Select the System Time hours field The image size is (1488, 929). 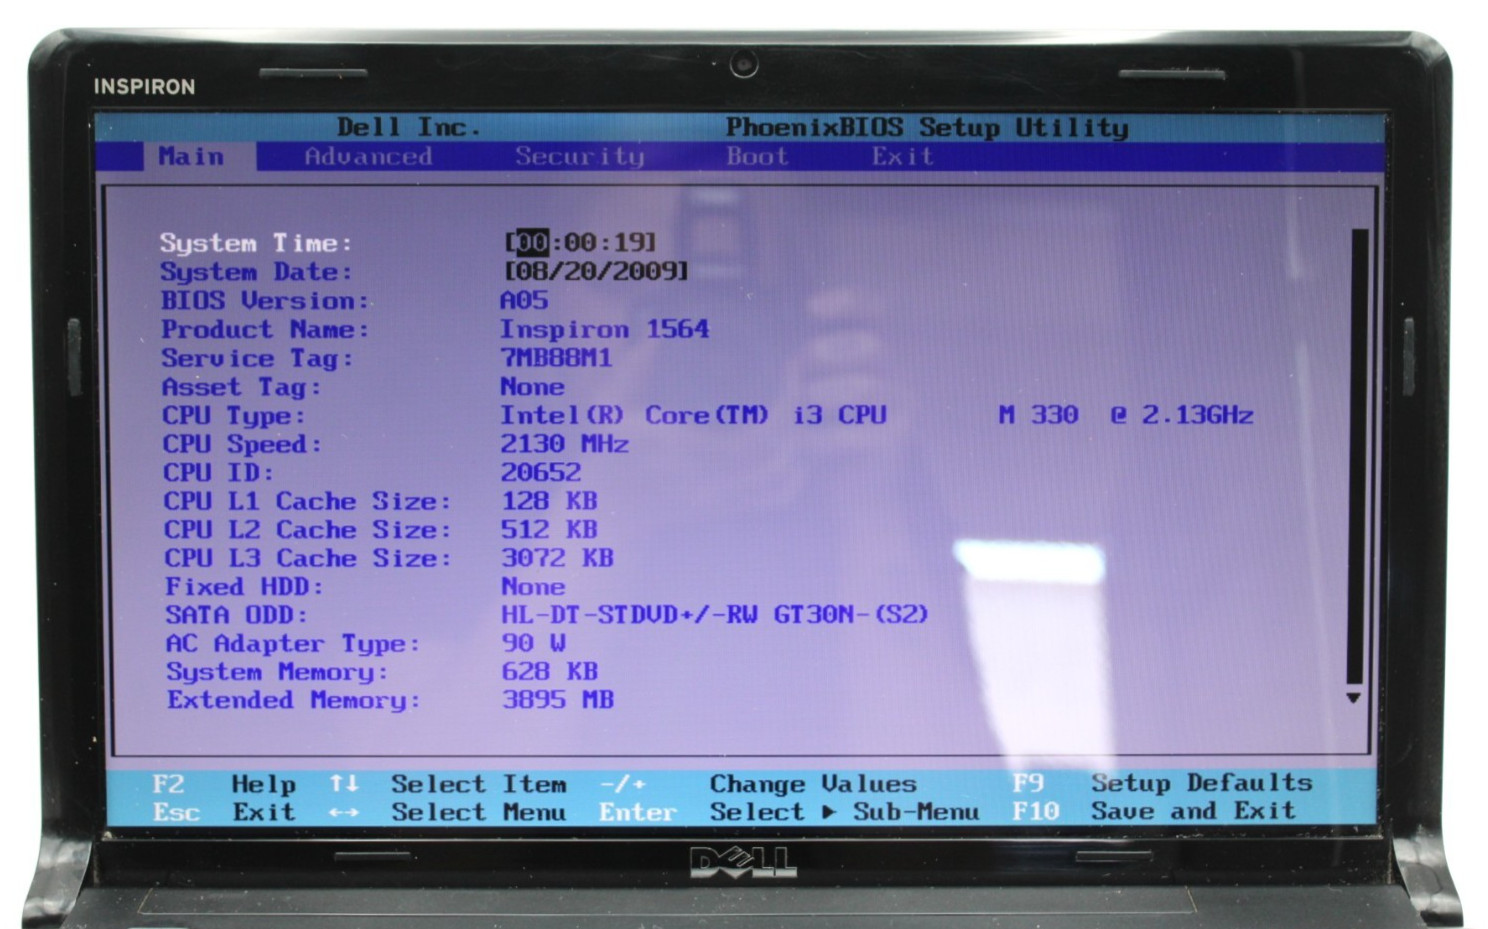click(x=532, y=243)
